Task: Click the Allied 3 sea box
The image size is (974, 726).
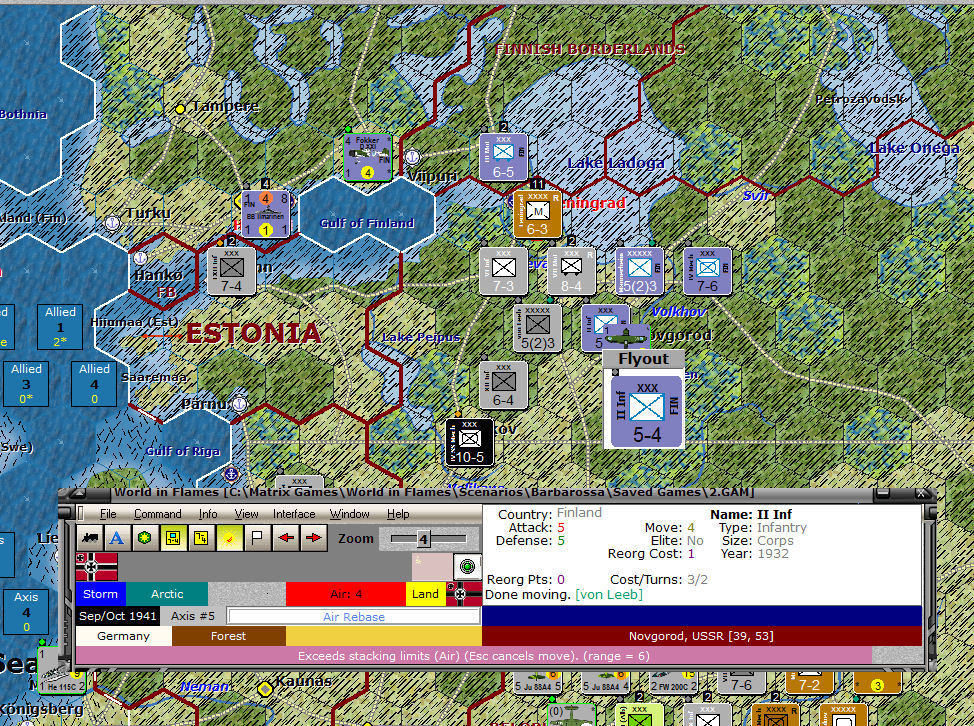Action: [26, 384]
